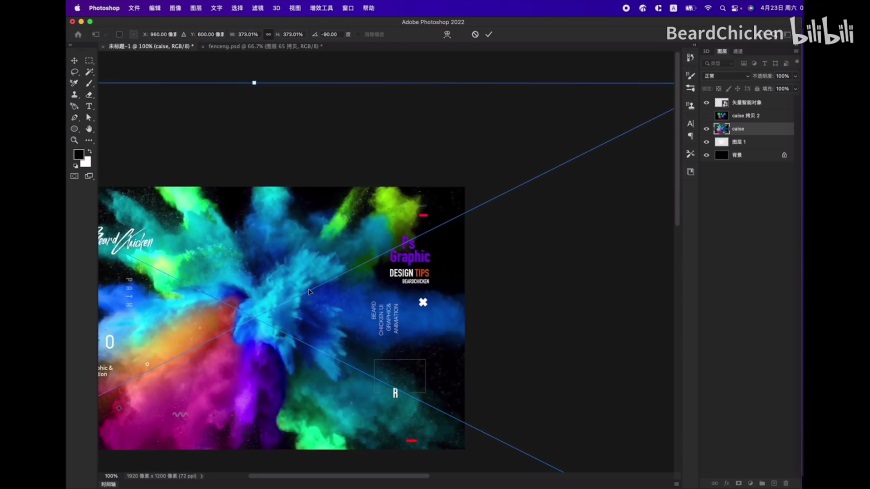Toggle Quick Mask mode icon

click(74, 176)
